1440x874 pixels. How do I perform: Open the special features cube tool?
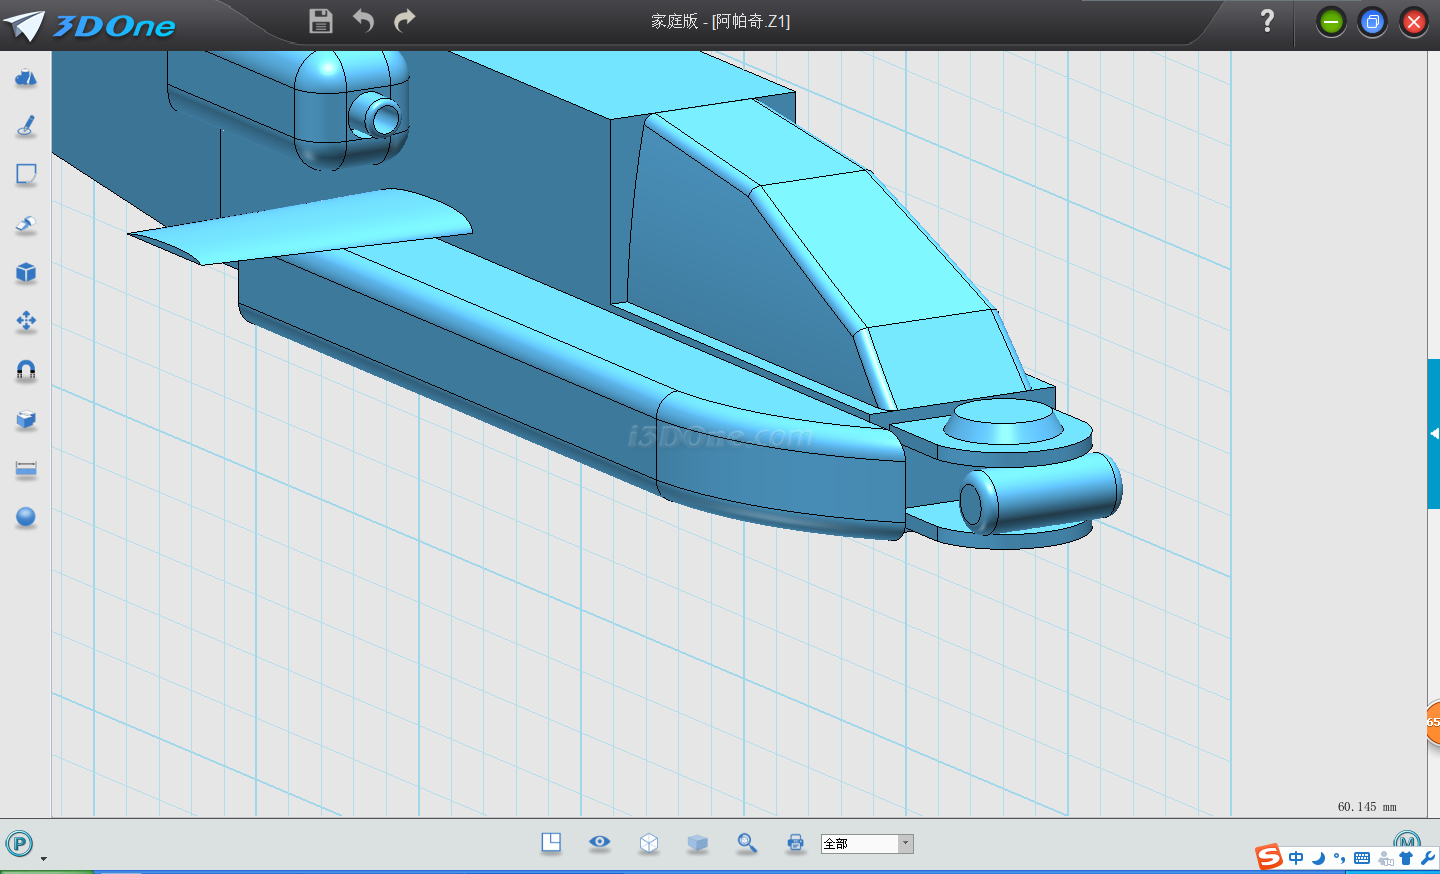coord(26,273)
